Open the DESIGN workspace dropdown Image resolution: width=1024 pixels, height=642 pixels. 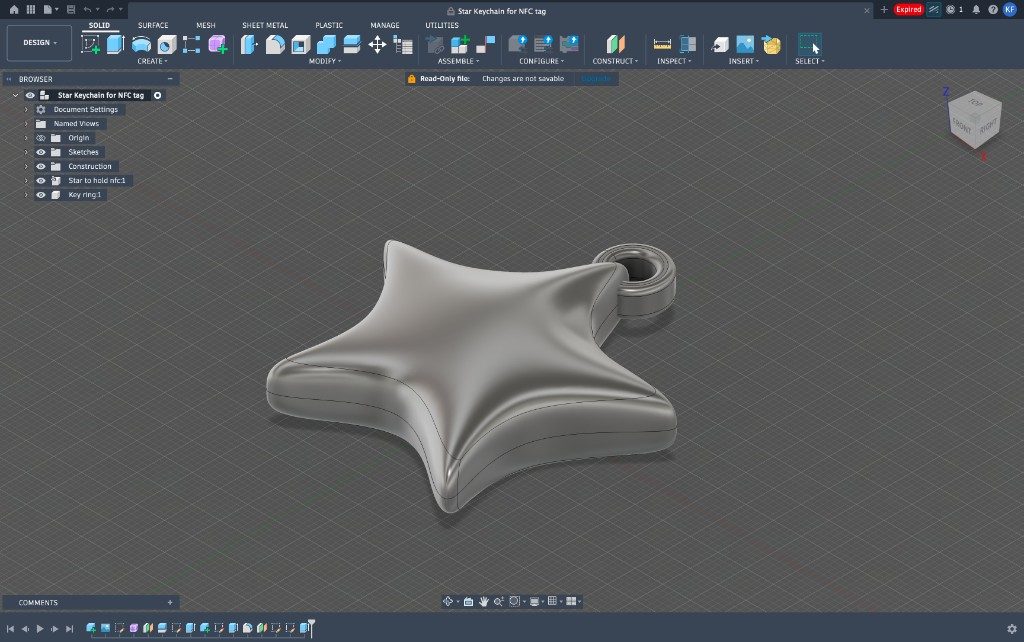tap(39, 42)
